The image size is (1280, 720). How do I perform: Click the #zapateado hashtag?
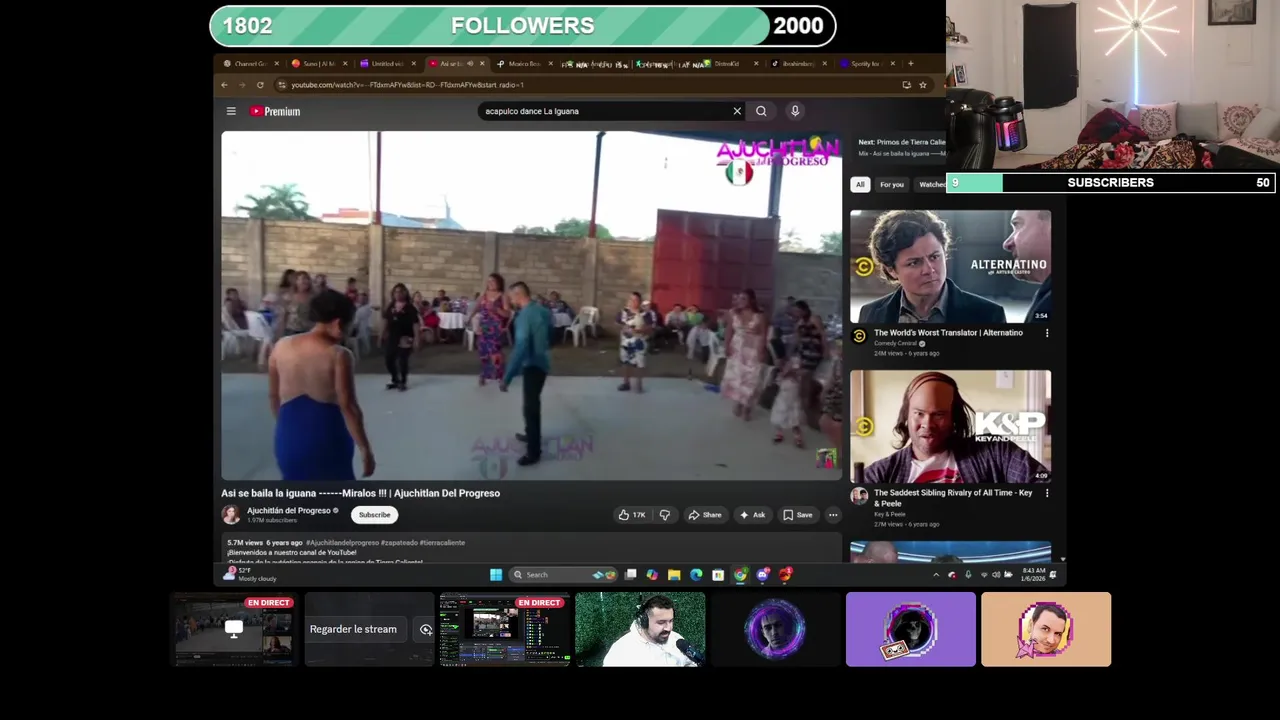(x=399, y=543)
